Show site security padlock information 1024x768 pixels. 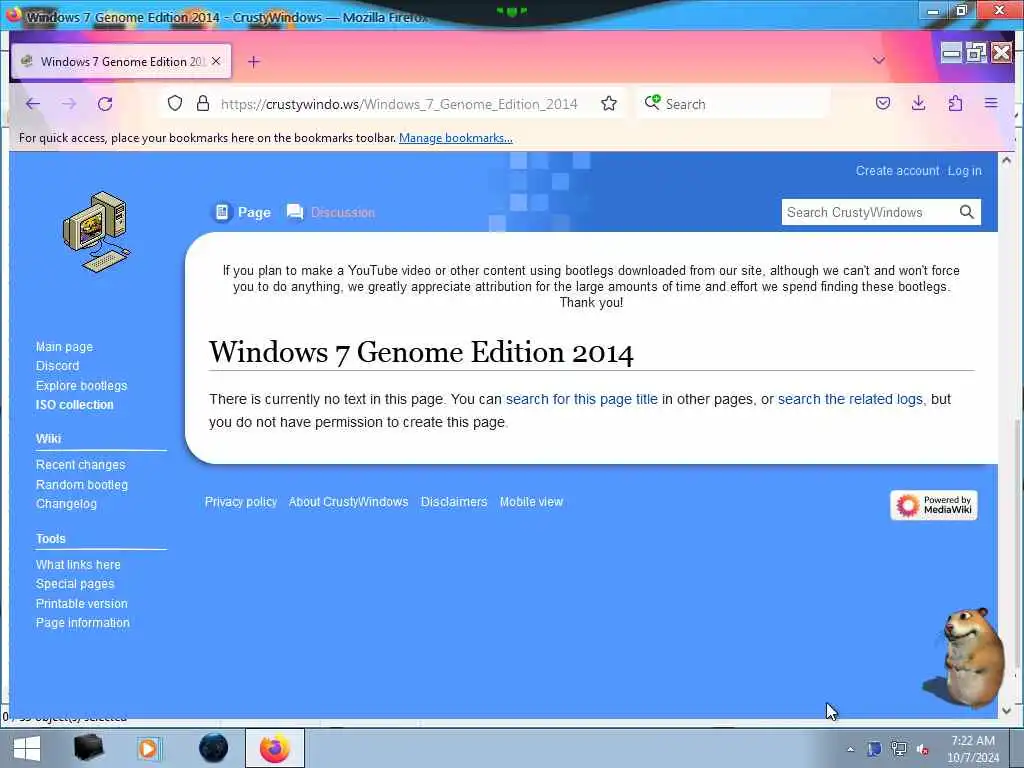coord(203,103)
